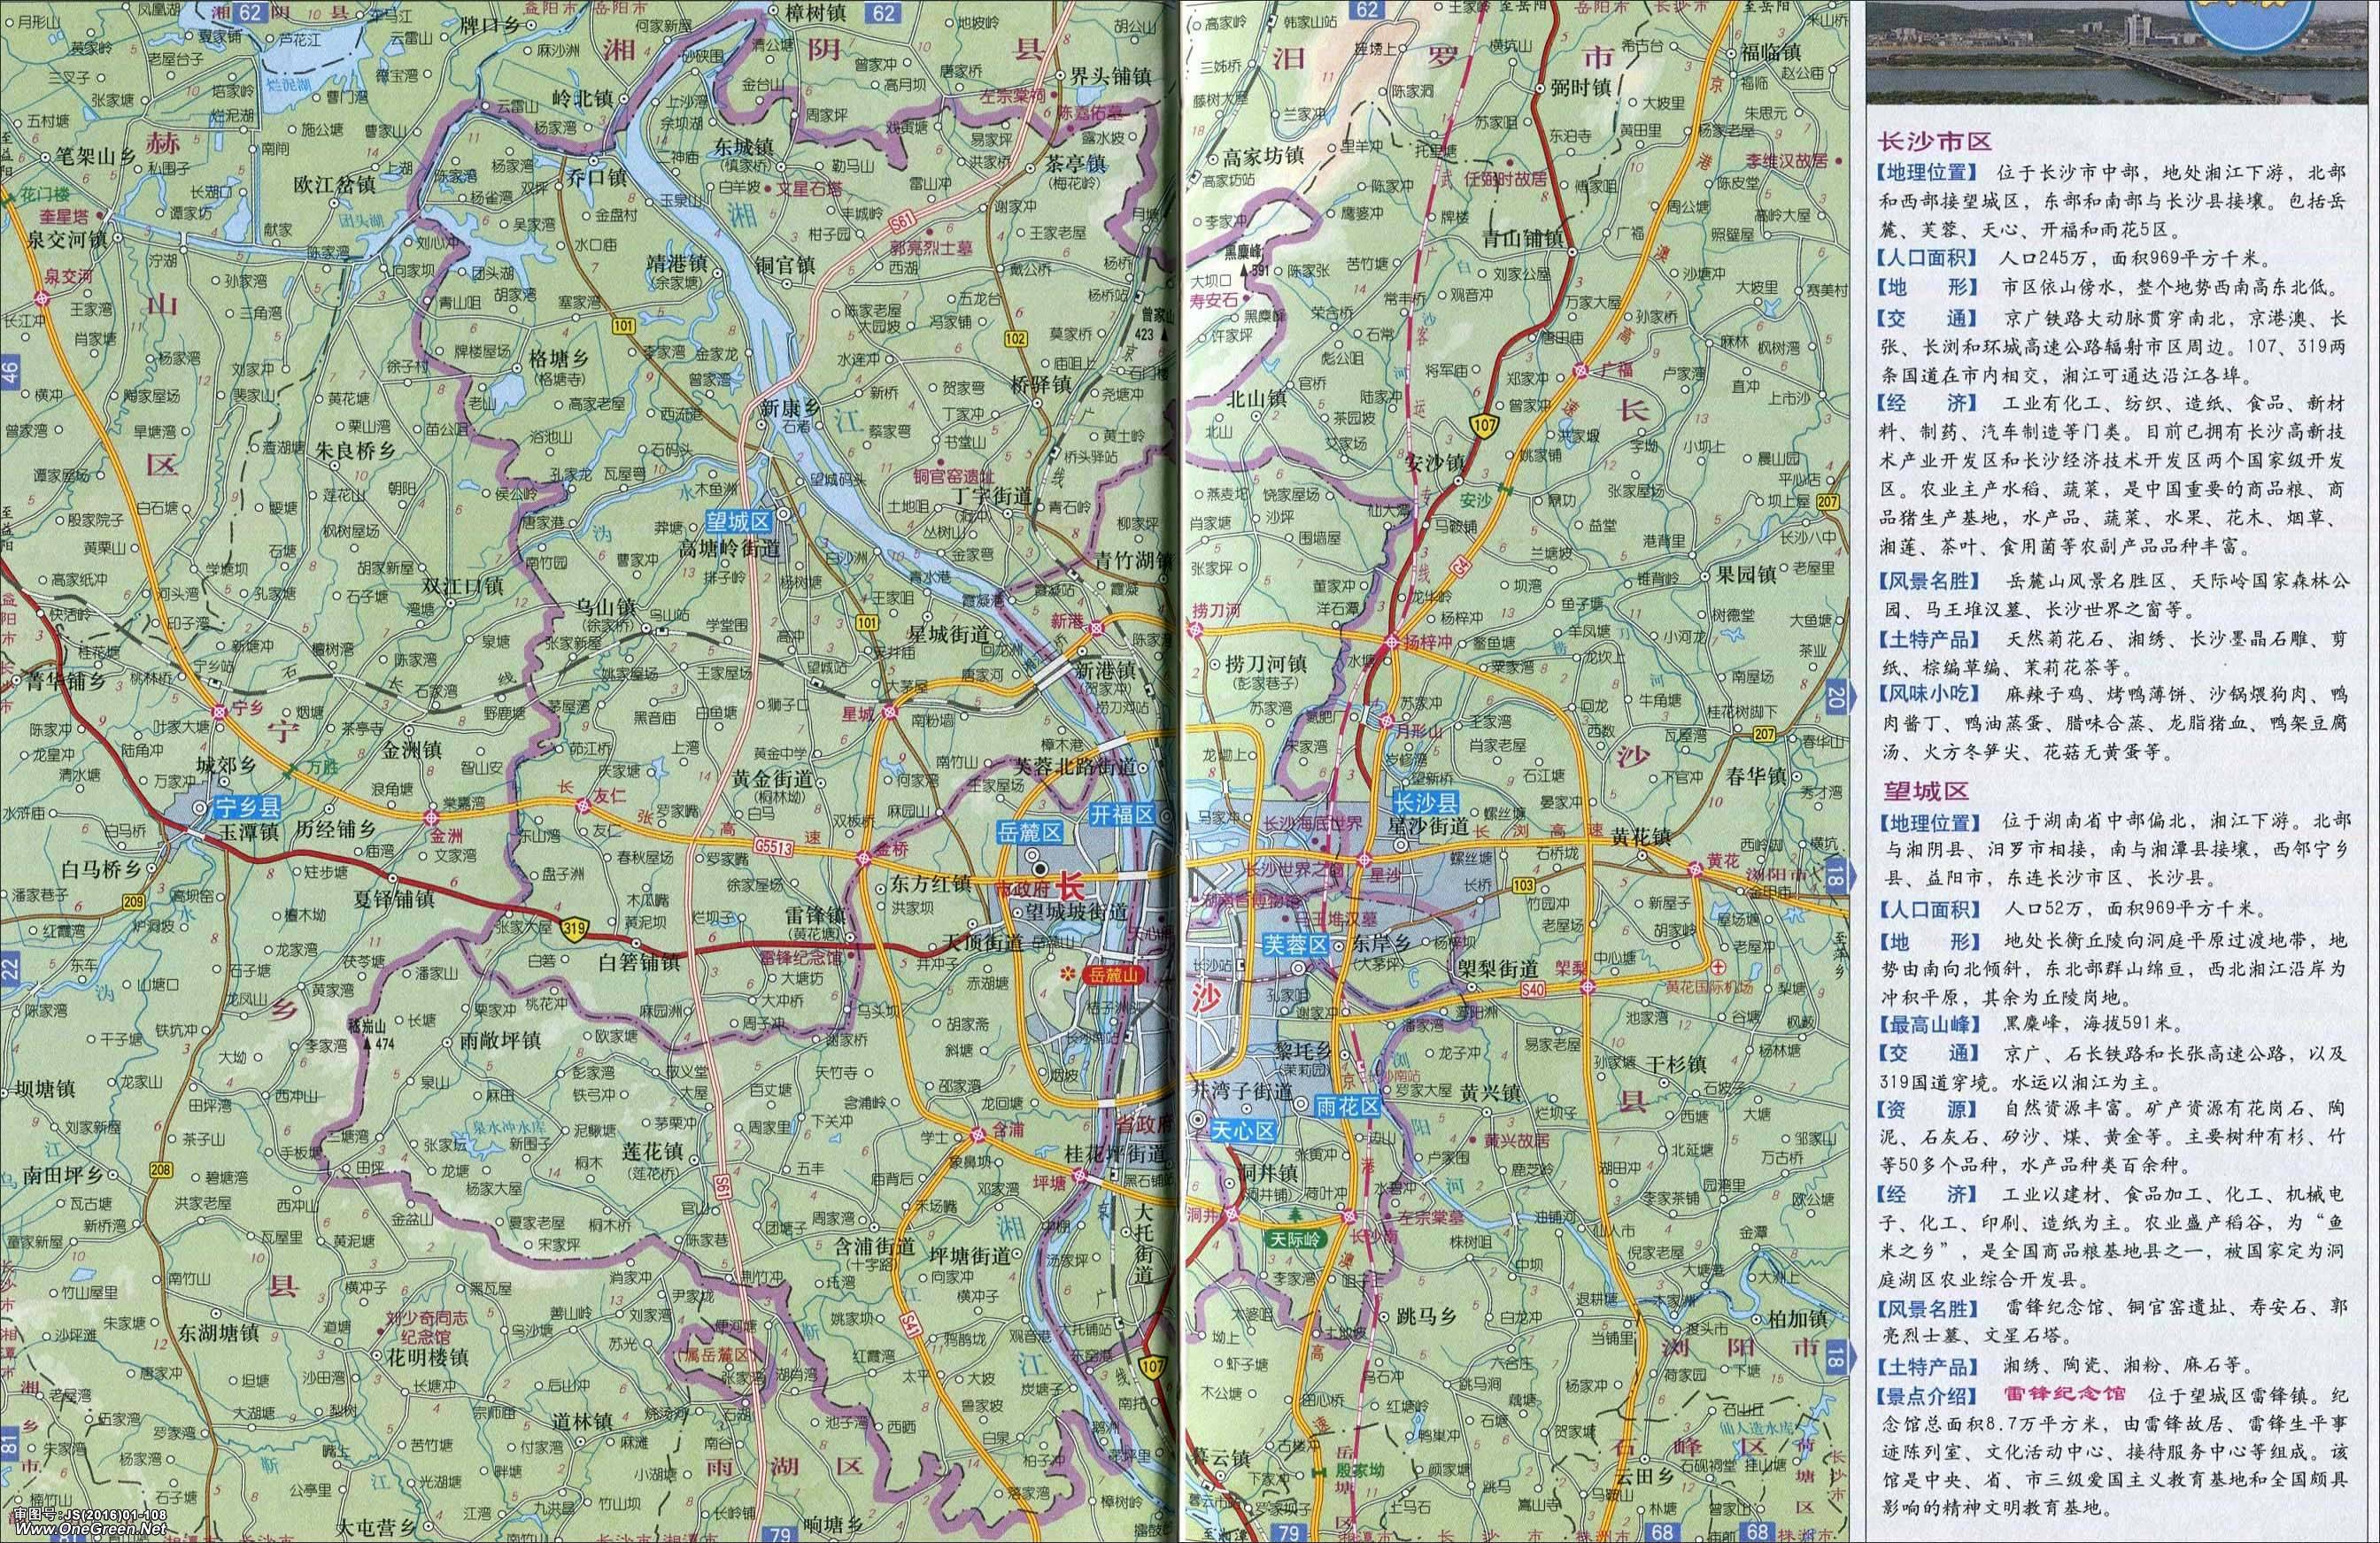Click the blue page tab 46 on left edge
Screen dimensions: 2380x1543
click(x=9, y=374)
